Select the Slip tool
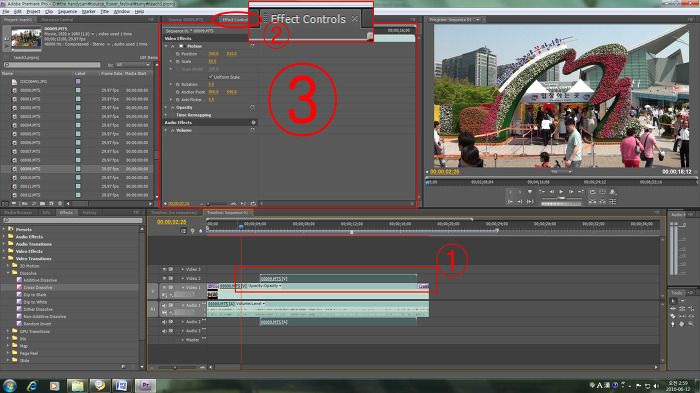The height and width of the screenshot is (393, 700). pos(682,316)
